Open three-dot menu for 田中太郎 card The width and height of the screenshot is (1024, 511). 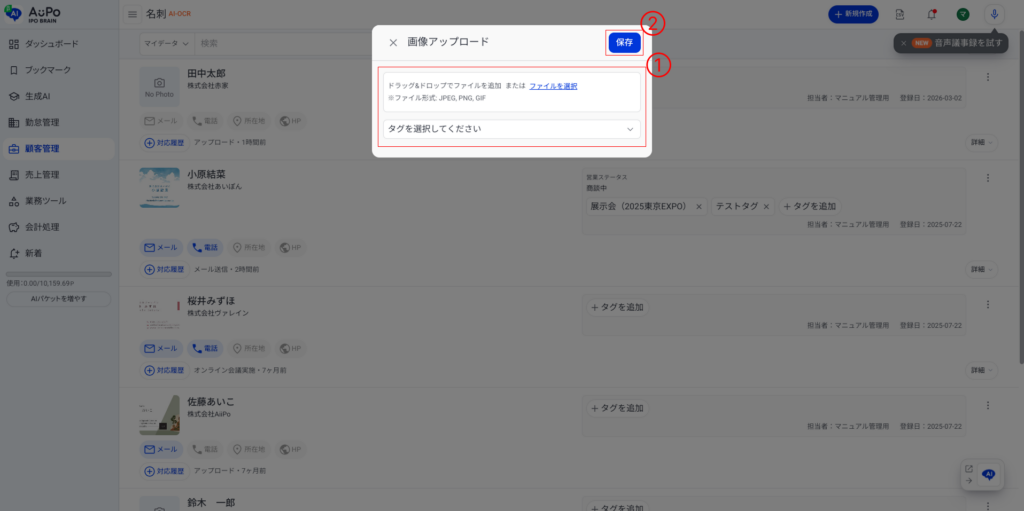[988, 78]
